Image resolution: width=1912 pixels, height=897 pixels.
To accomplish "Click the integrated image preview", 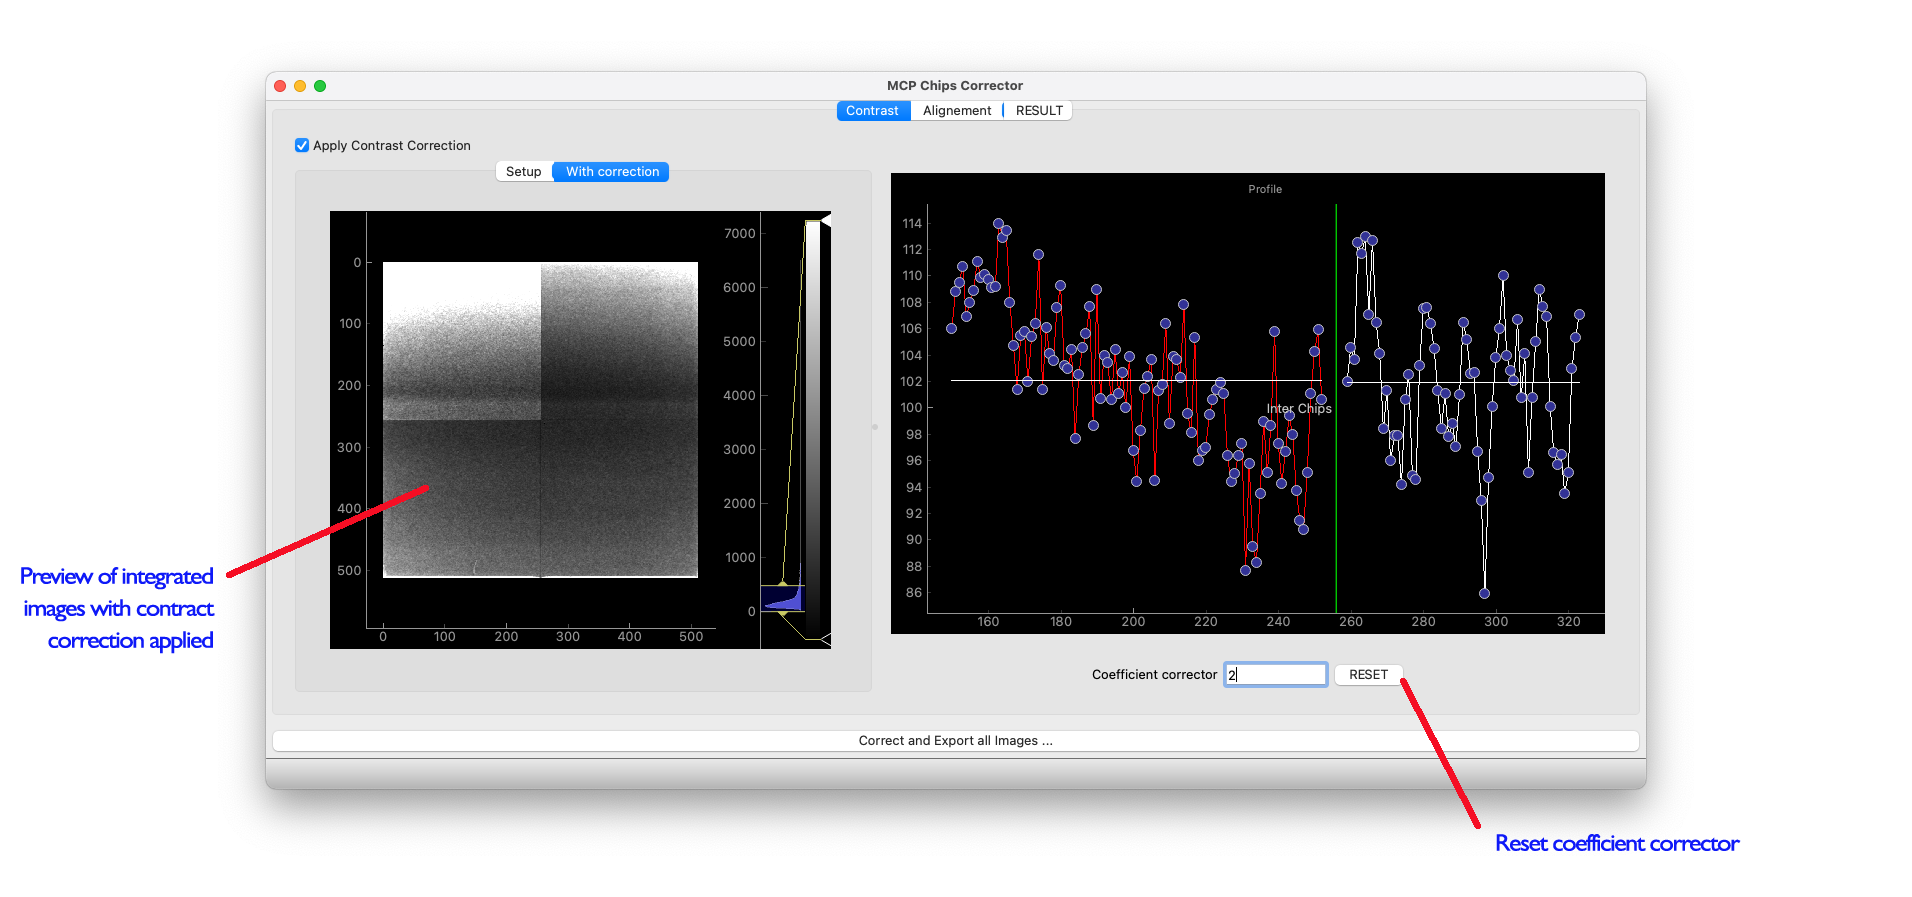I will (540, 420).
